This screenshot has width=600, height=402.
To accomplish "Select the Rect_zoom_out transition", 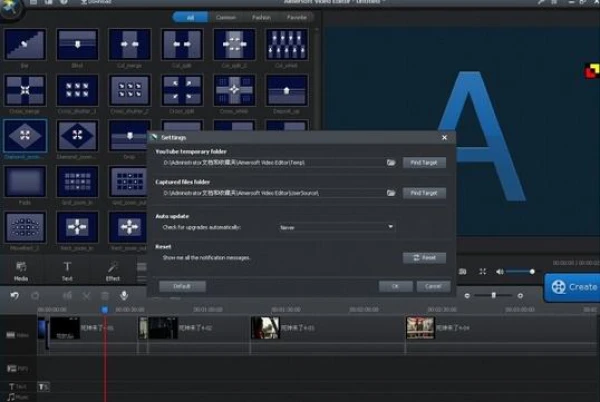I will [128, 227].
